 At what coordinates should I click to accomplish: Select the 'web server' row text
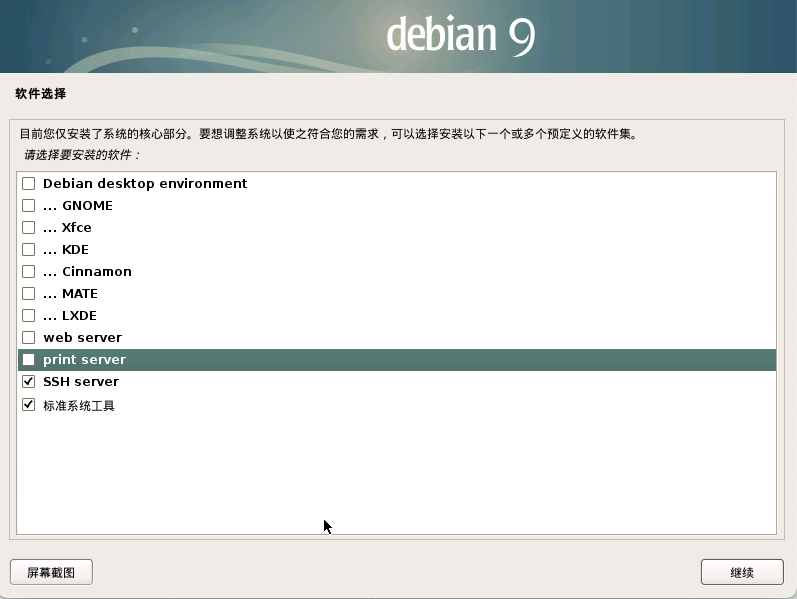82,338
